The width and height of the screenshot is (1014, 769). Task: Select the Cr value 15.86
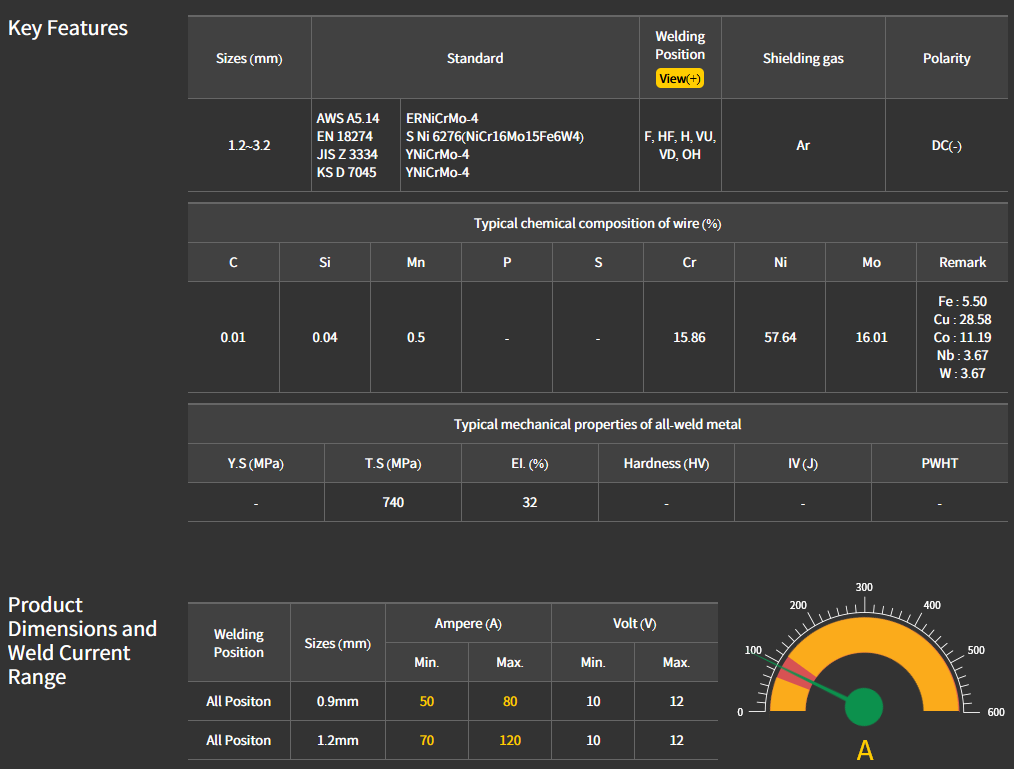[689, 337]
